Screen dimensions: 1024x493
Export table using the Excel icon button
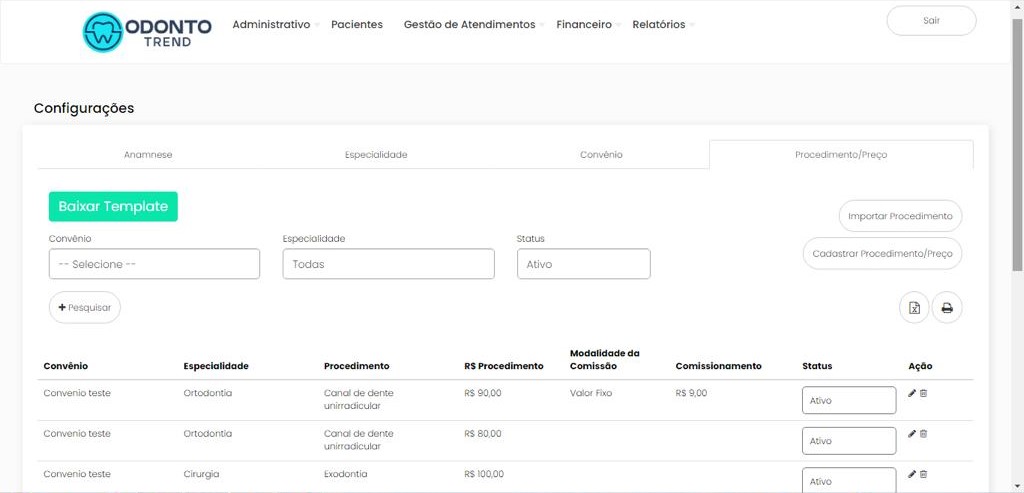point(914,308)
